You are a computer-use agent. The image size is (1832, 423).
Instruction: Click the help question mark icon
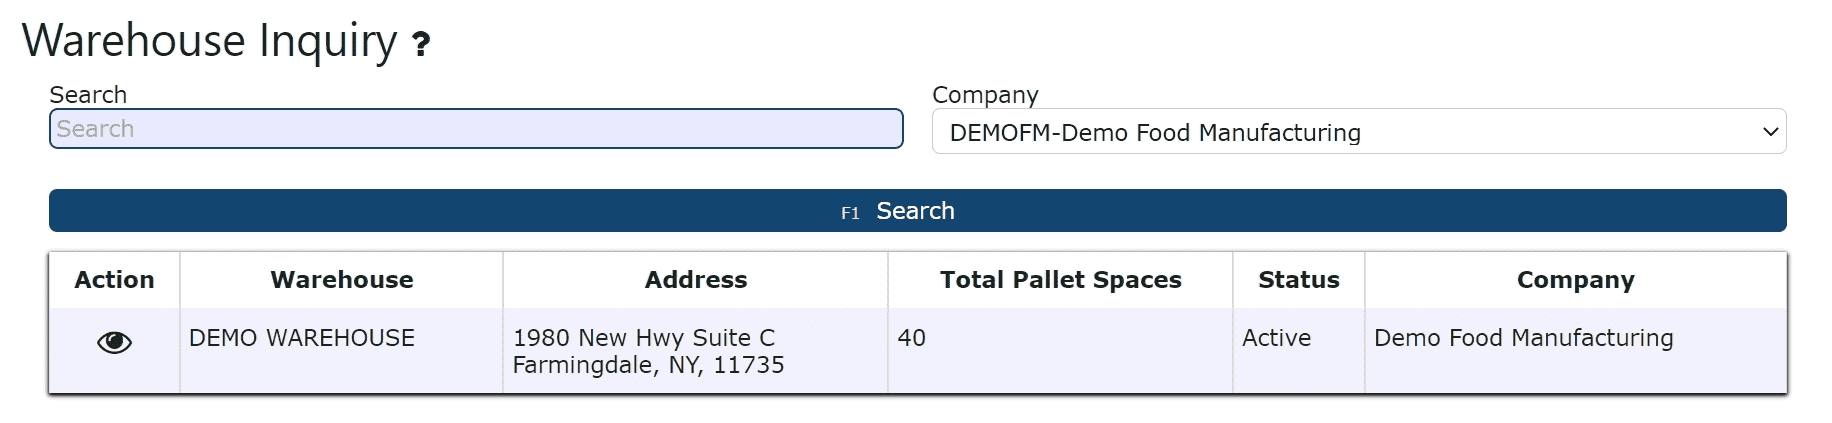(421, 44)
